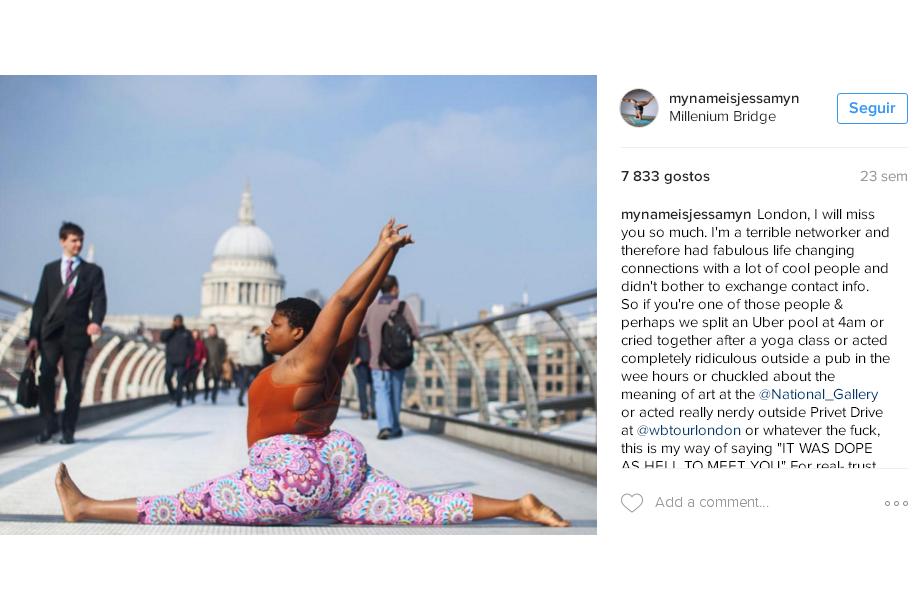The height and width of the screenshot is (602, 914).
Task: Click the mynameisjessamyn name starting the caption
Action: pyautogui.click(x=686, y=214)
